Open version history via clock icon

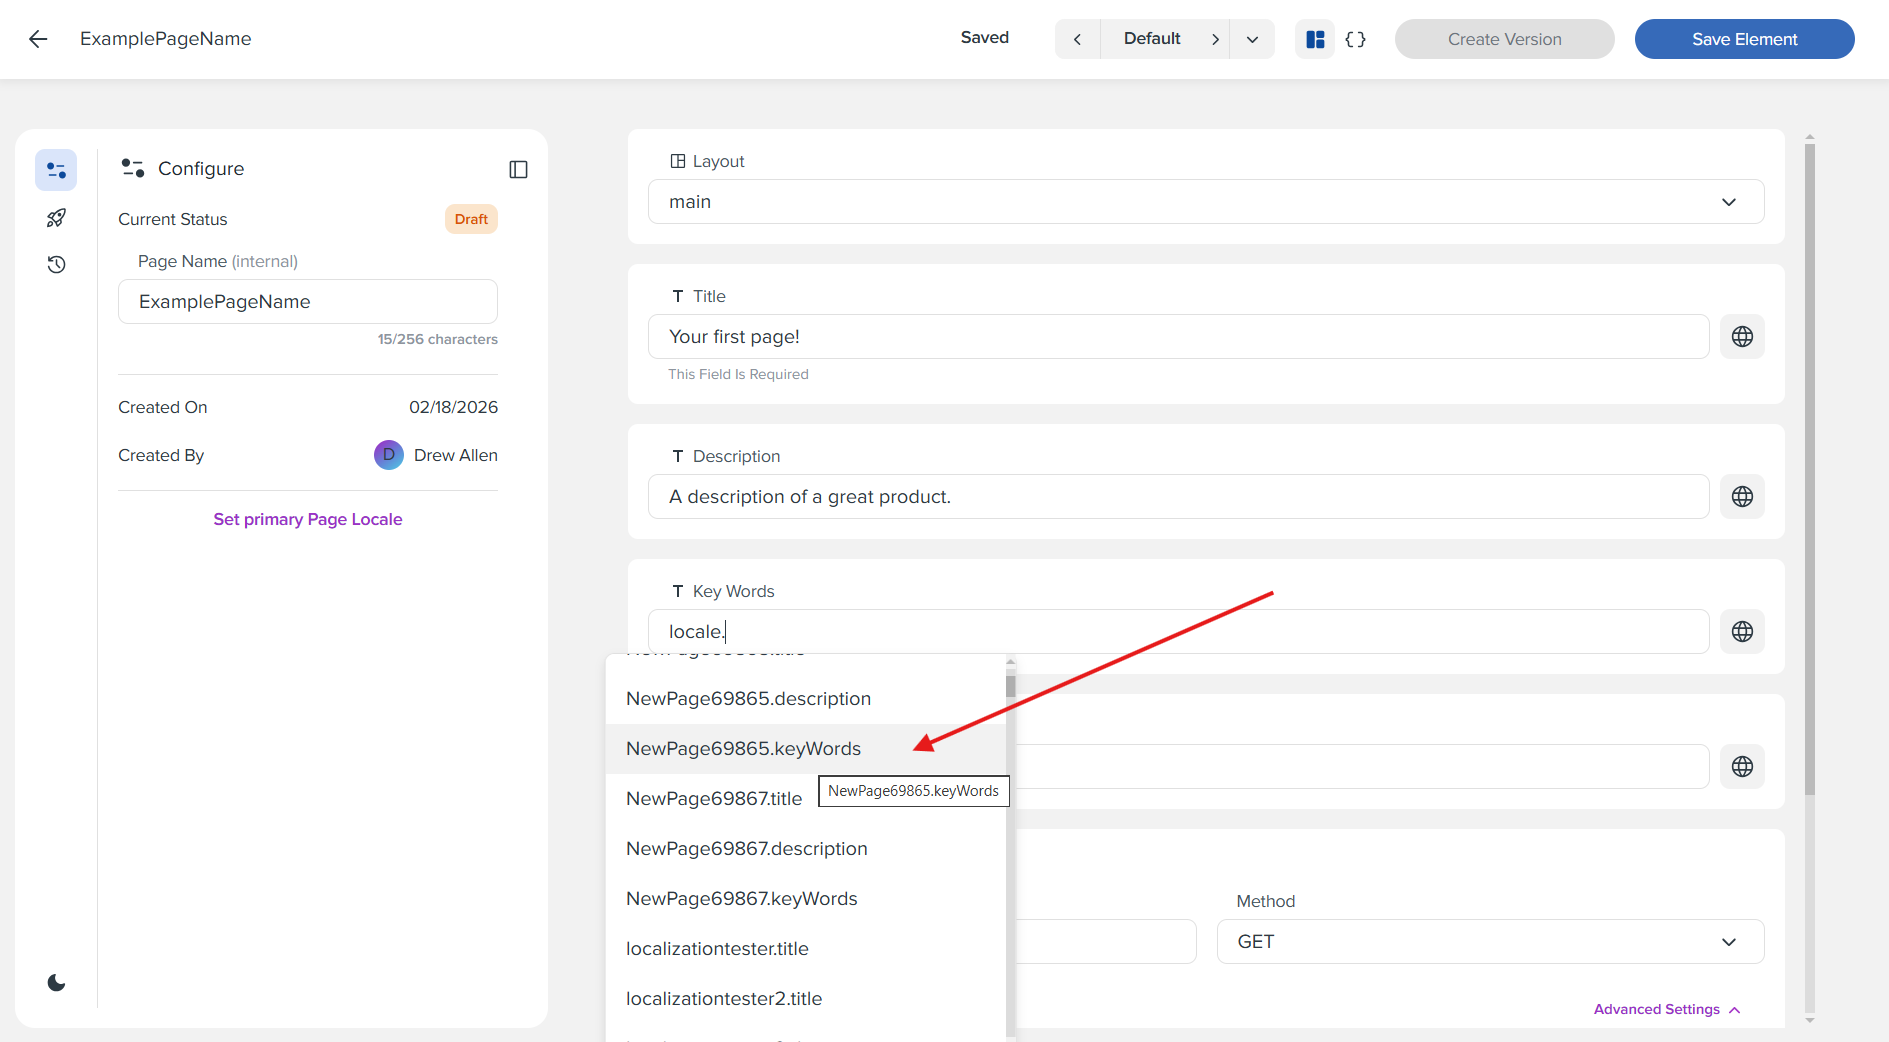pos(56,264)
